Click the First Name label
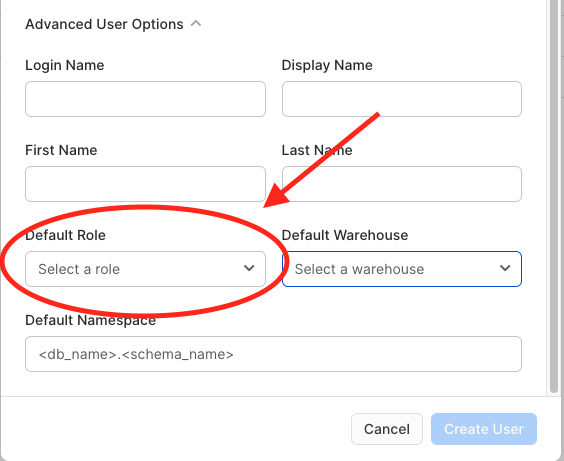The height and width of the screenshot is (461, 564). 61,150
